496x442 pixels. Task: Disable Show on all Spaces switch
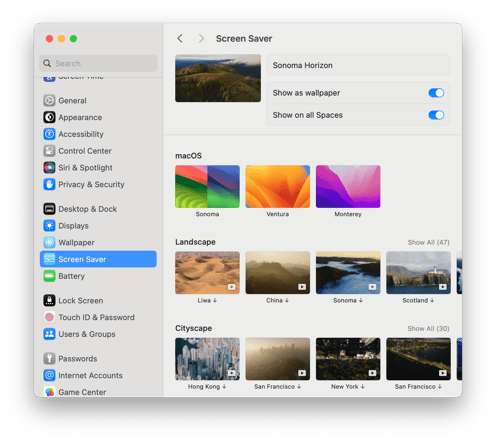[x=436, y=115]
